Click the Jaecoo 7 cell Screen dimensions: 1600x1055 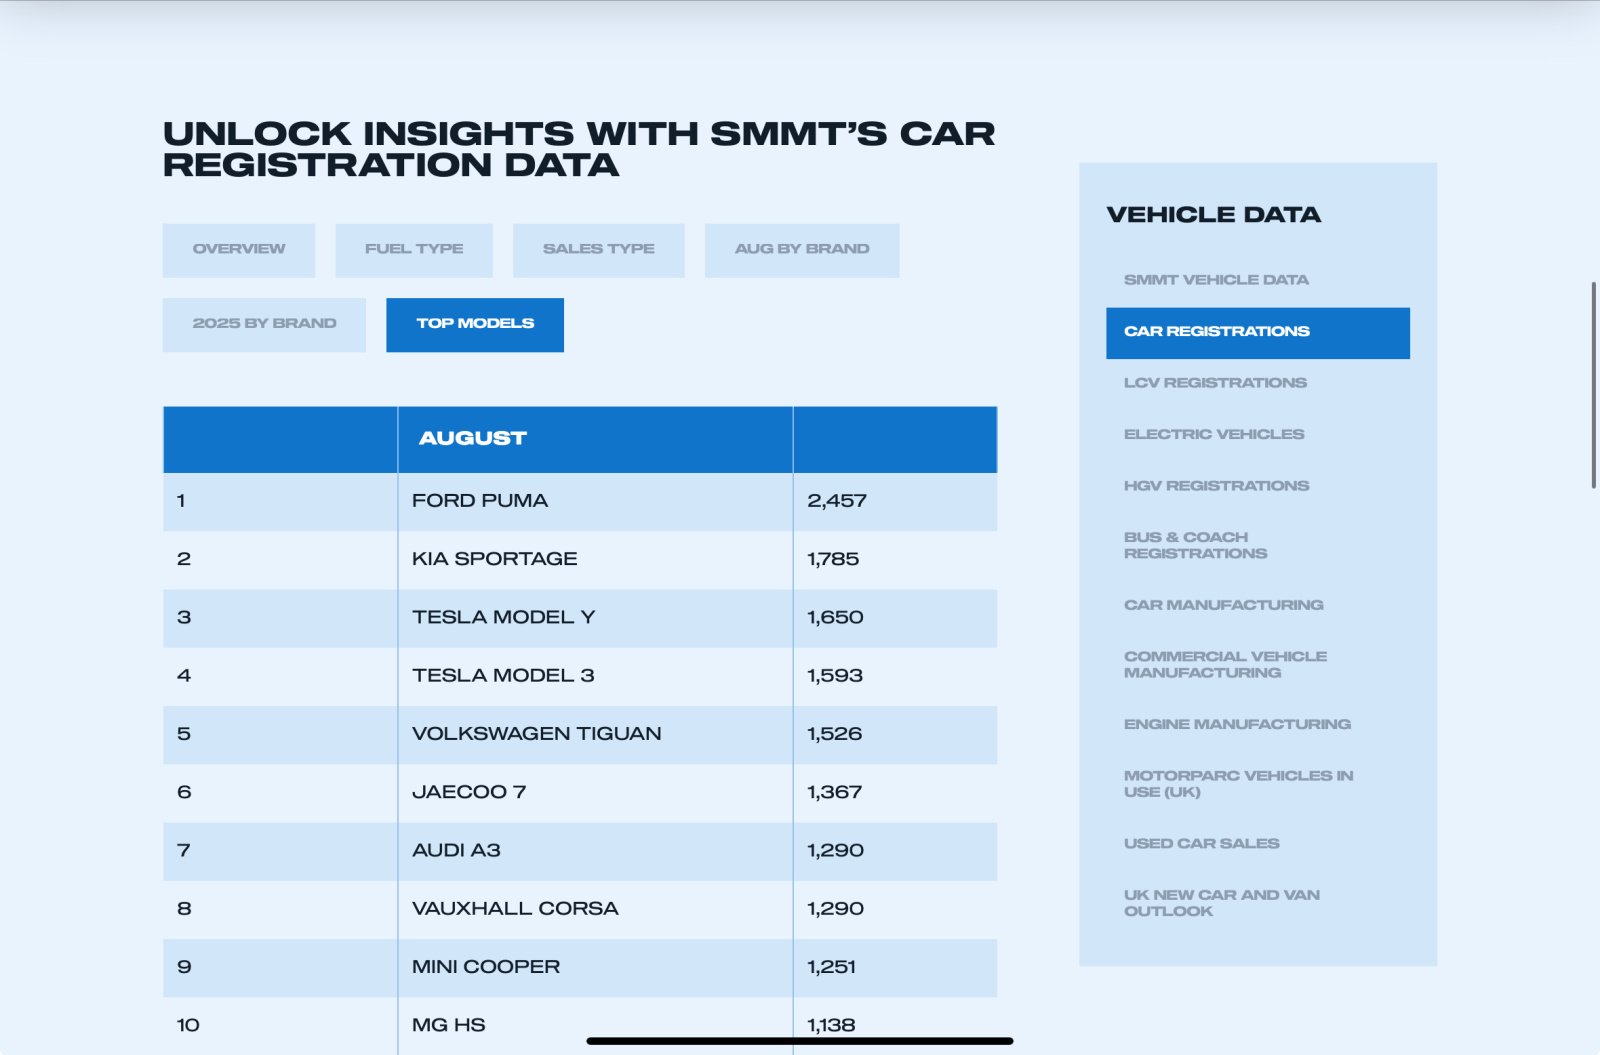pos(595,792)
